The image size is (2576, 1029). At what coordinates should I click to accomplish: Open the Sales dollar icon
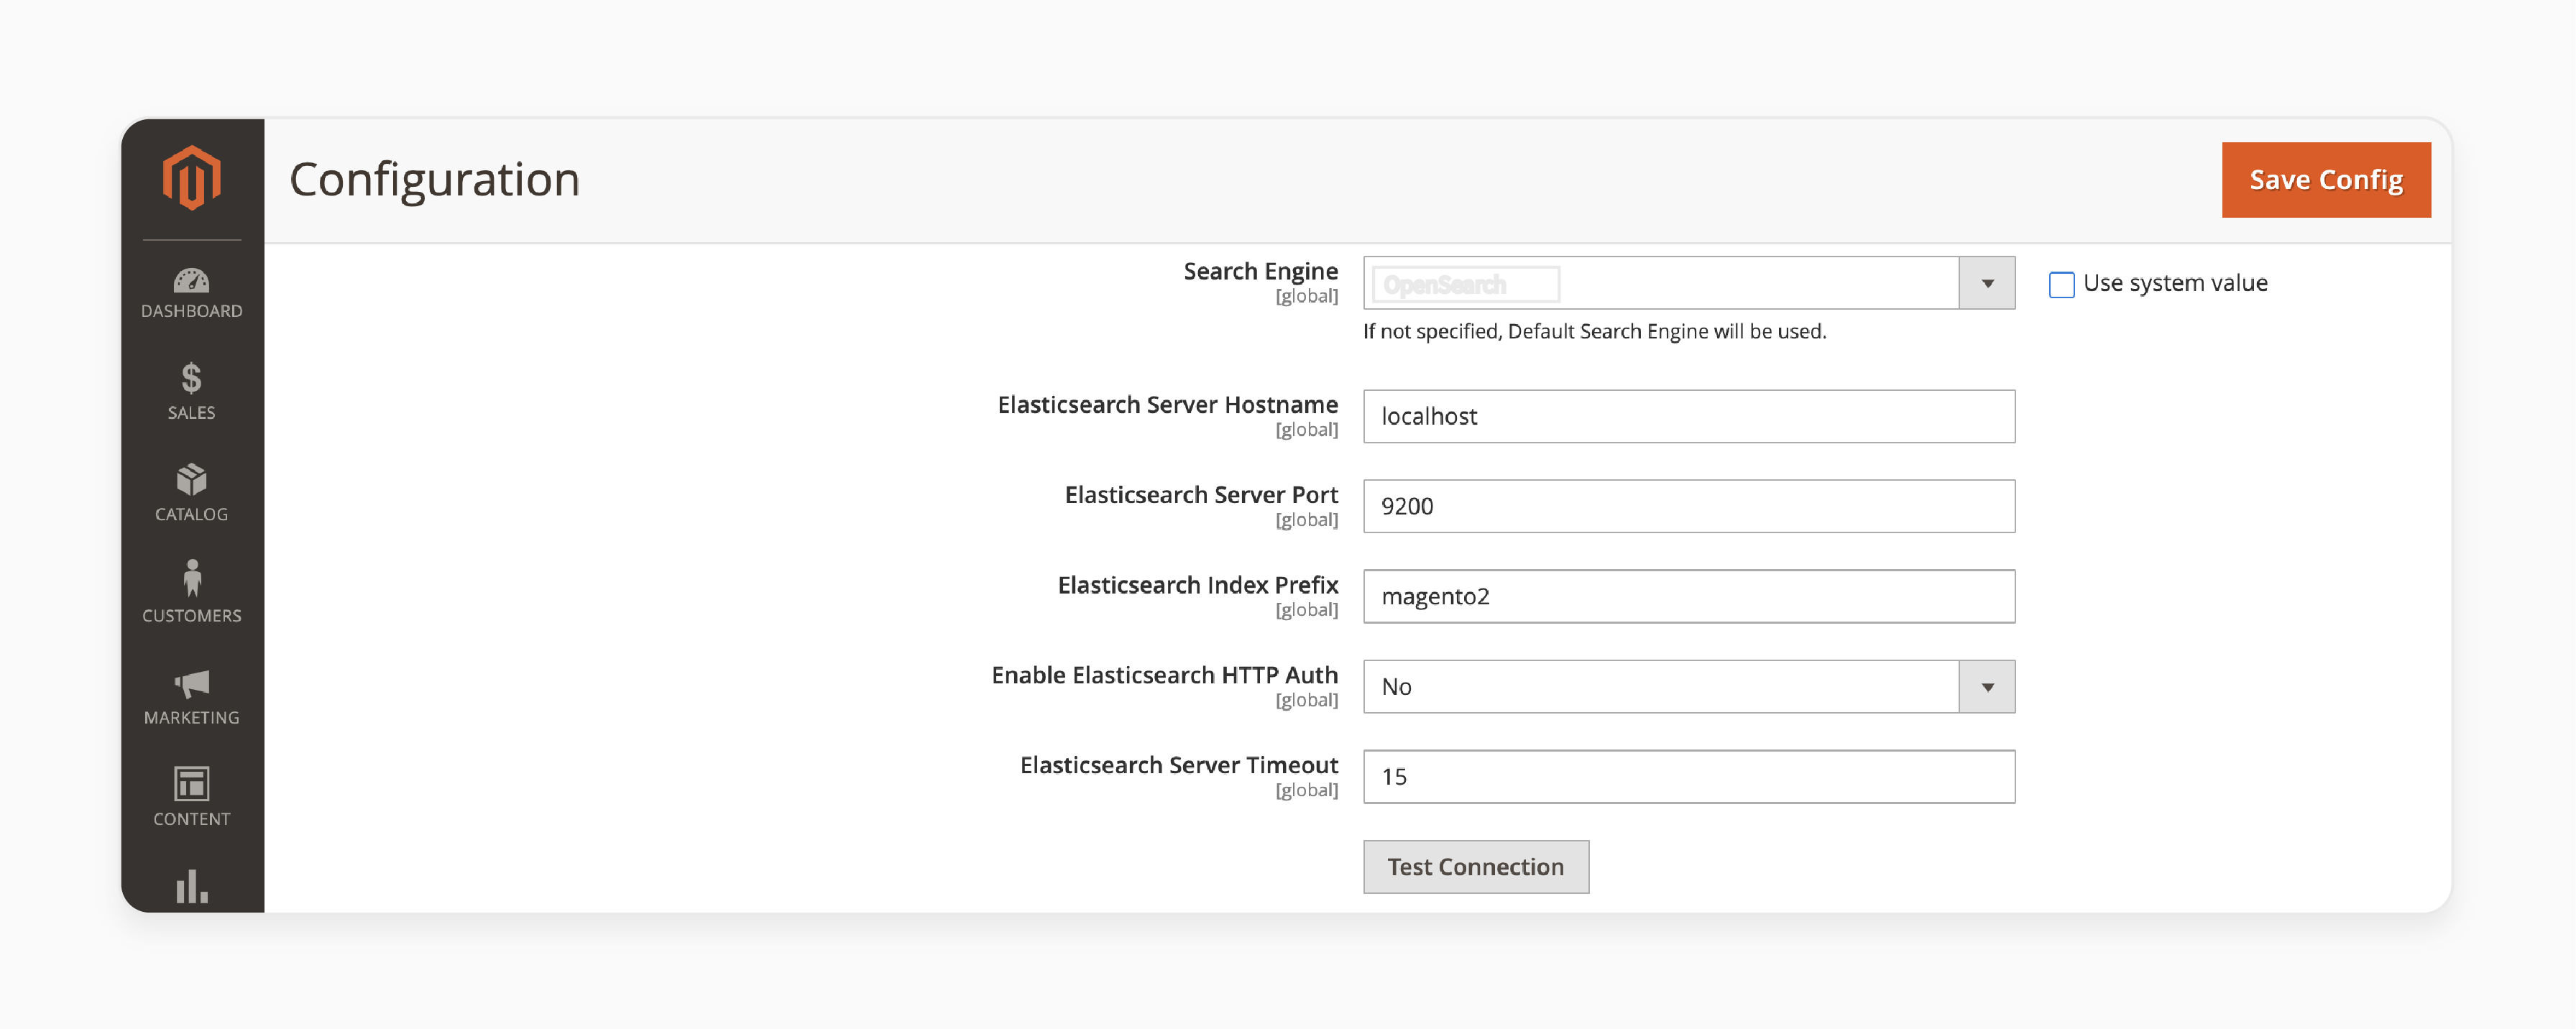click(x=191, y=378)
